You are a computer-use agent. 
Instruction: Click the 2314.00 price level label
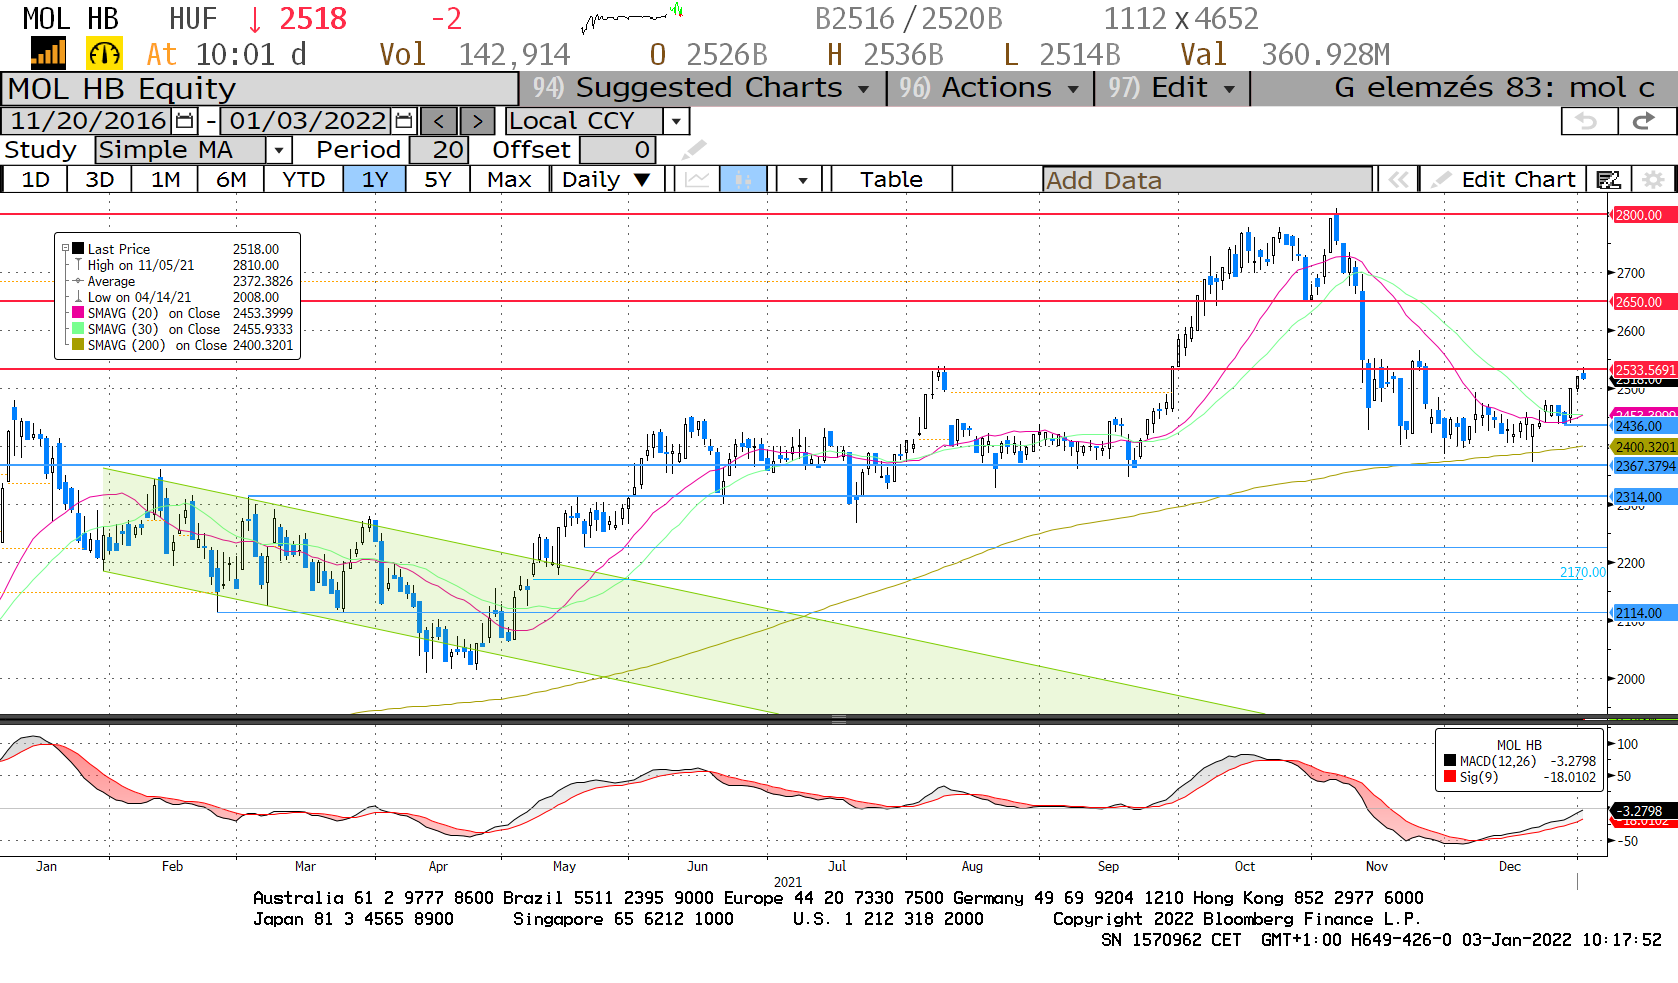[x=1645, y=497]
